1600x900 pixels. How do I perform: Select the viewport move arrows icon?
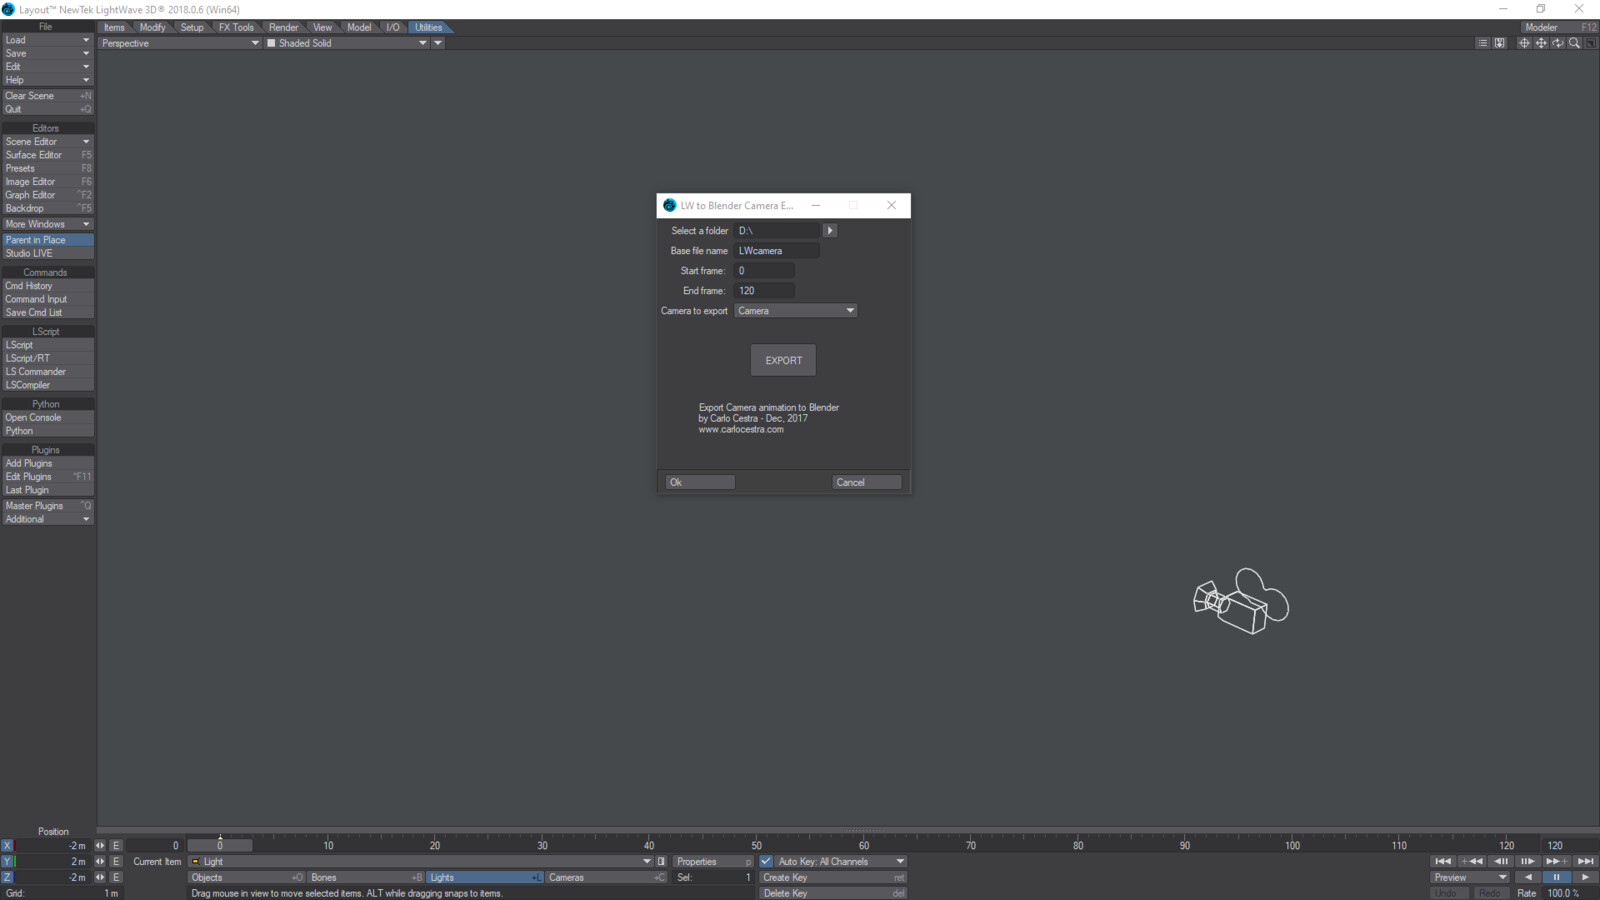click(x=1541, y=43)
